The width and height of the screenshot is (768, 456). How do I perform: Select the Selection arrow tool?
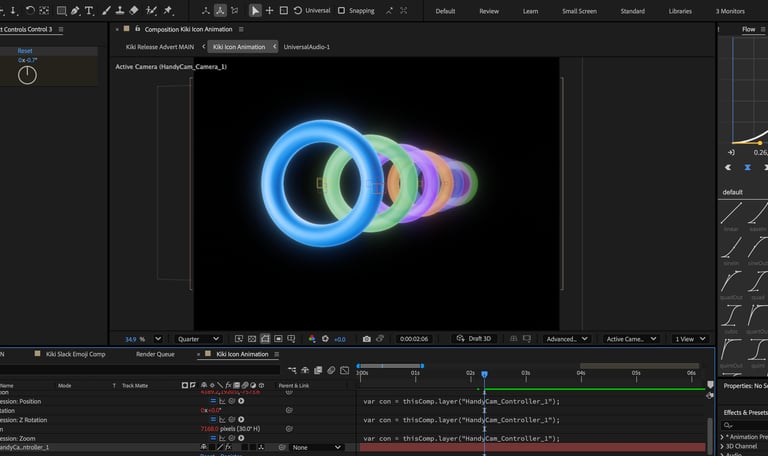pos(255,10)
